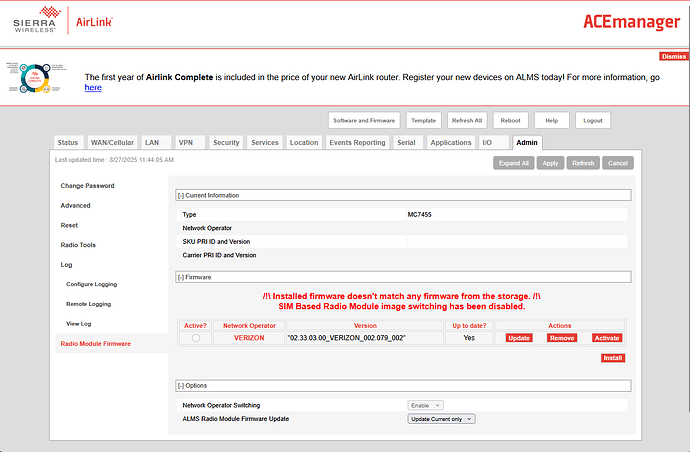The height and width of the screenshot is (452, 690).
Task: Open the Help page
Action: point(551,120)
